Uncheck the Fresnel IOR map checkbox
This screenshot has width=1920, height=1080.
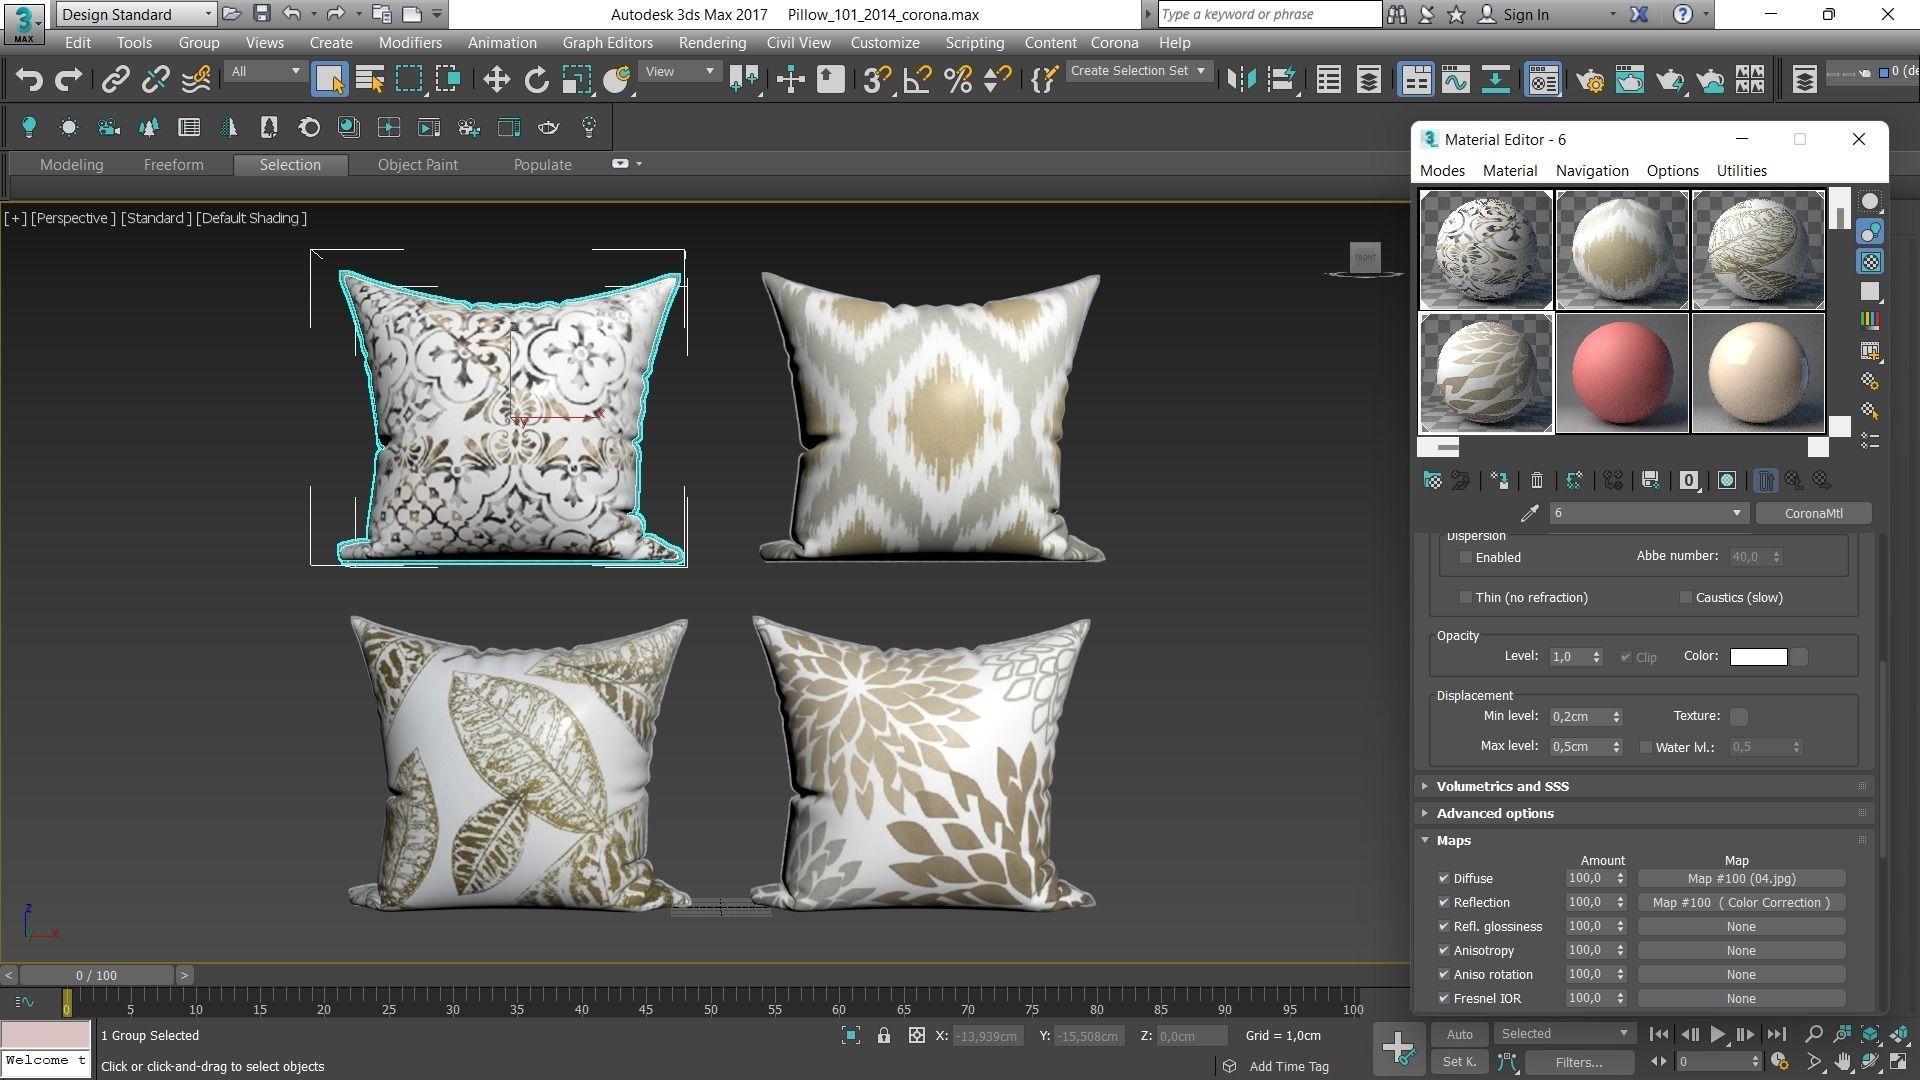pos(1444,999)
